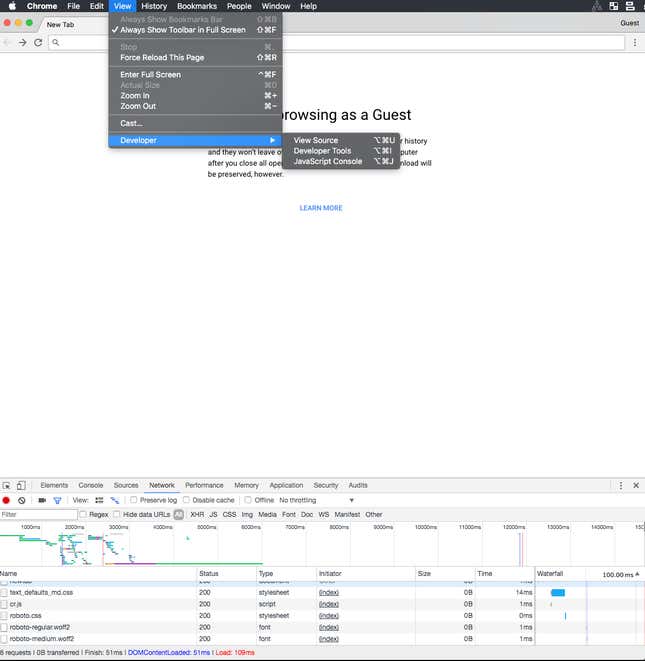645x661 pixels.
Task: Open the History menu
Action: pos(154,6)
